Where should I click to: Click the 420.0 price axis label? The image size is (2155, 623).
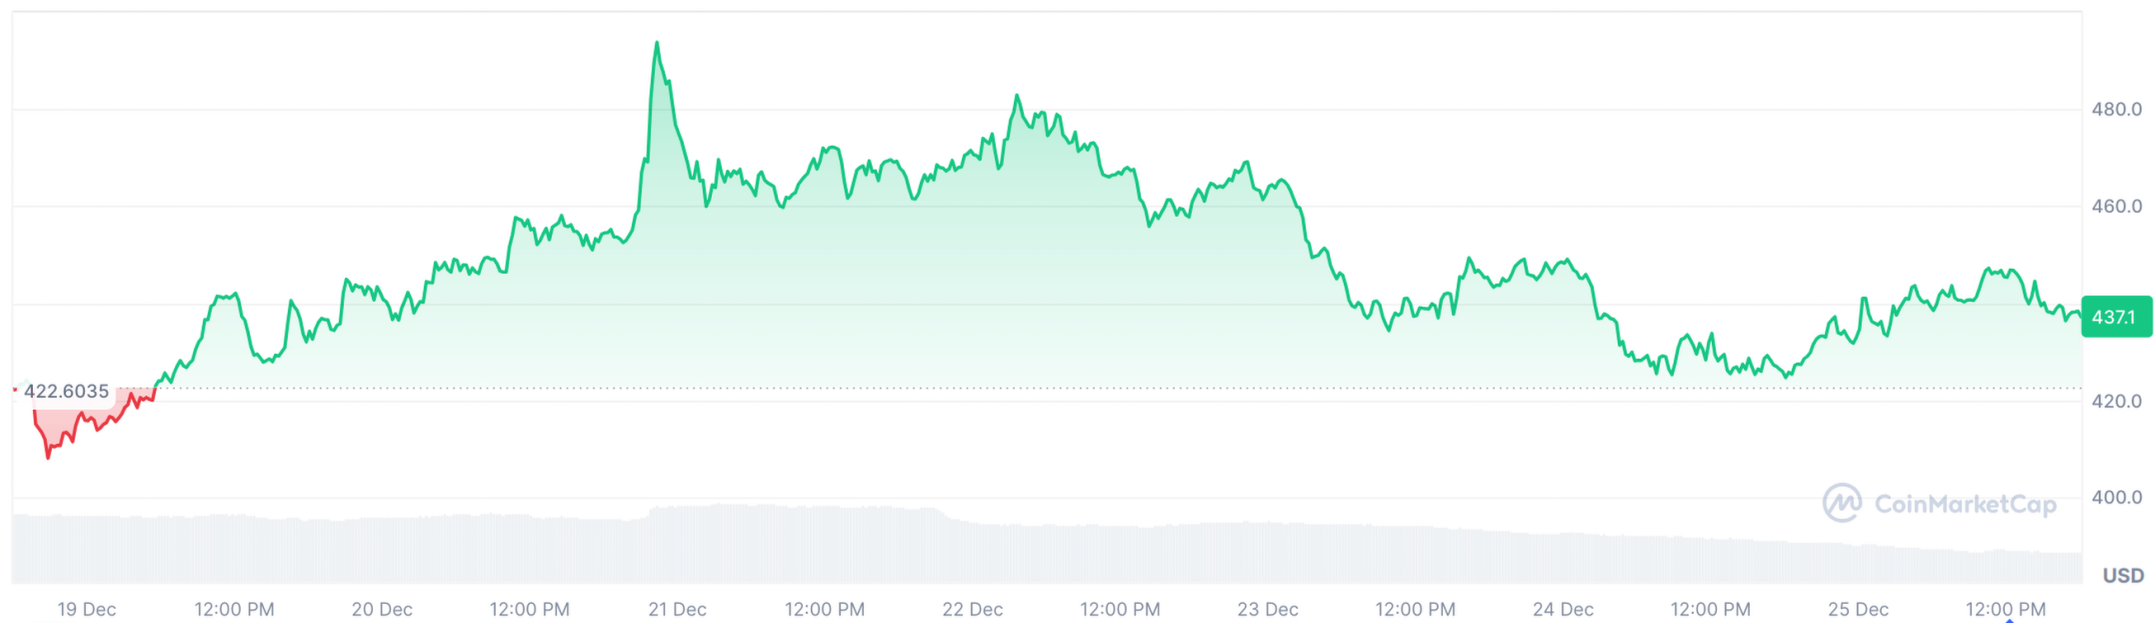[x=2116, y=401]
